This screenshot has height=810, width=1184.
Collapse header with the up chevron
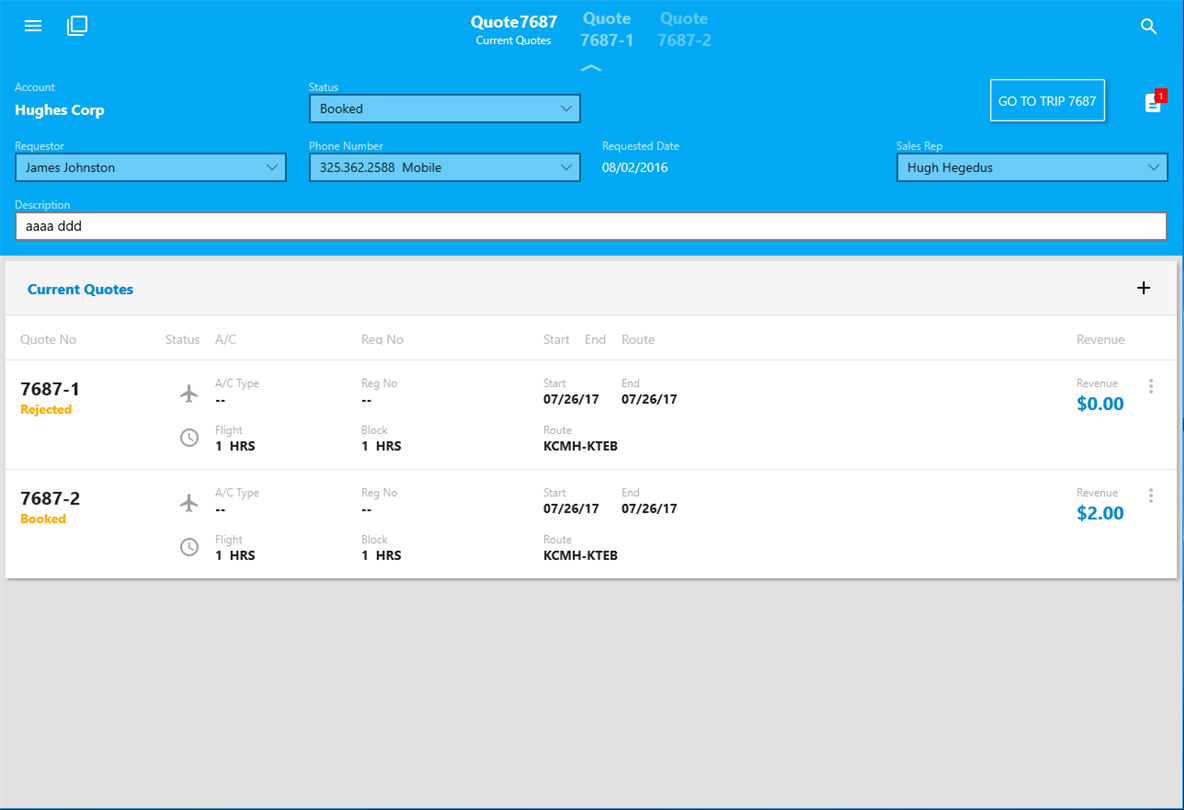click(591, 68)
